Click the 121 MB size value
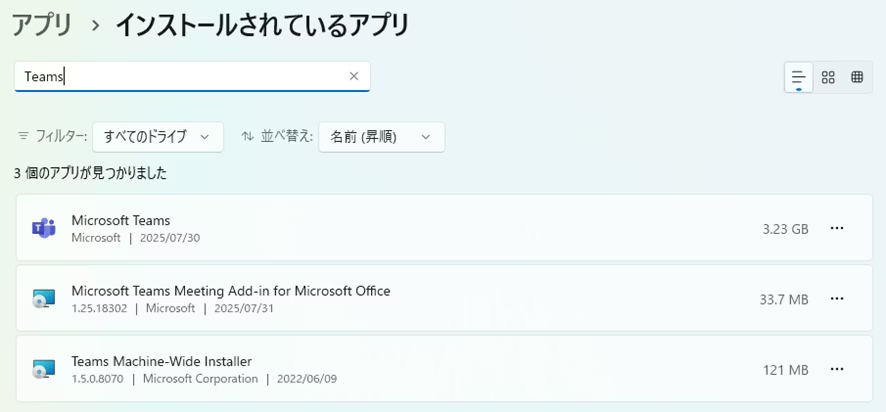886x412 pixels. pyautogui.click(x=786, y=370)
